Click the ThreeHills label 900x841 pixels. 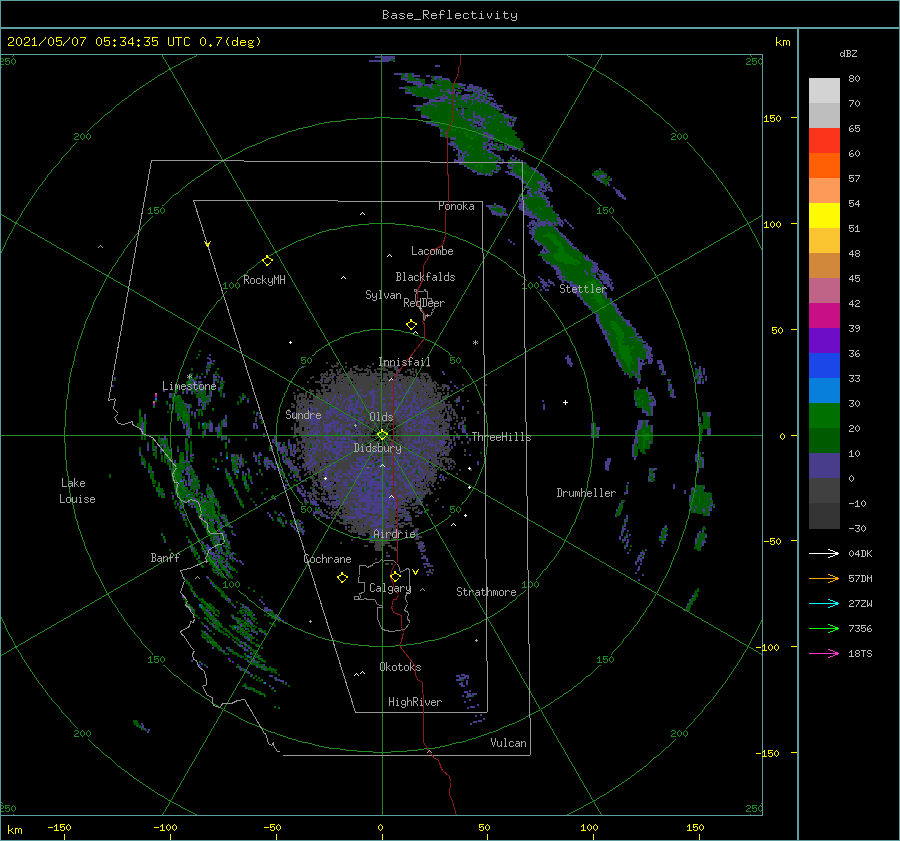(501, 437)
